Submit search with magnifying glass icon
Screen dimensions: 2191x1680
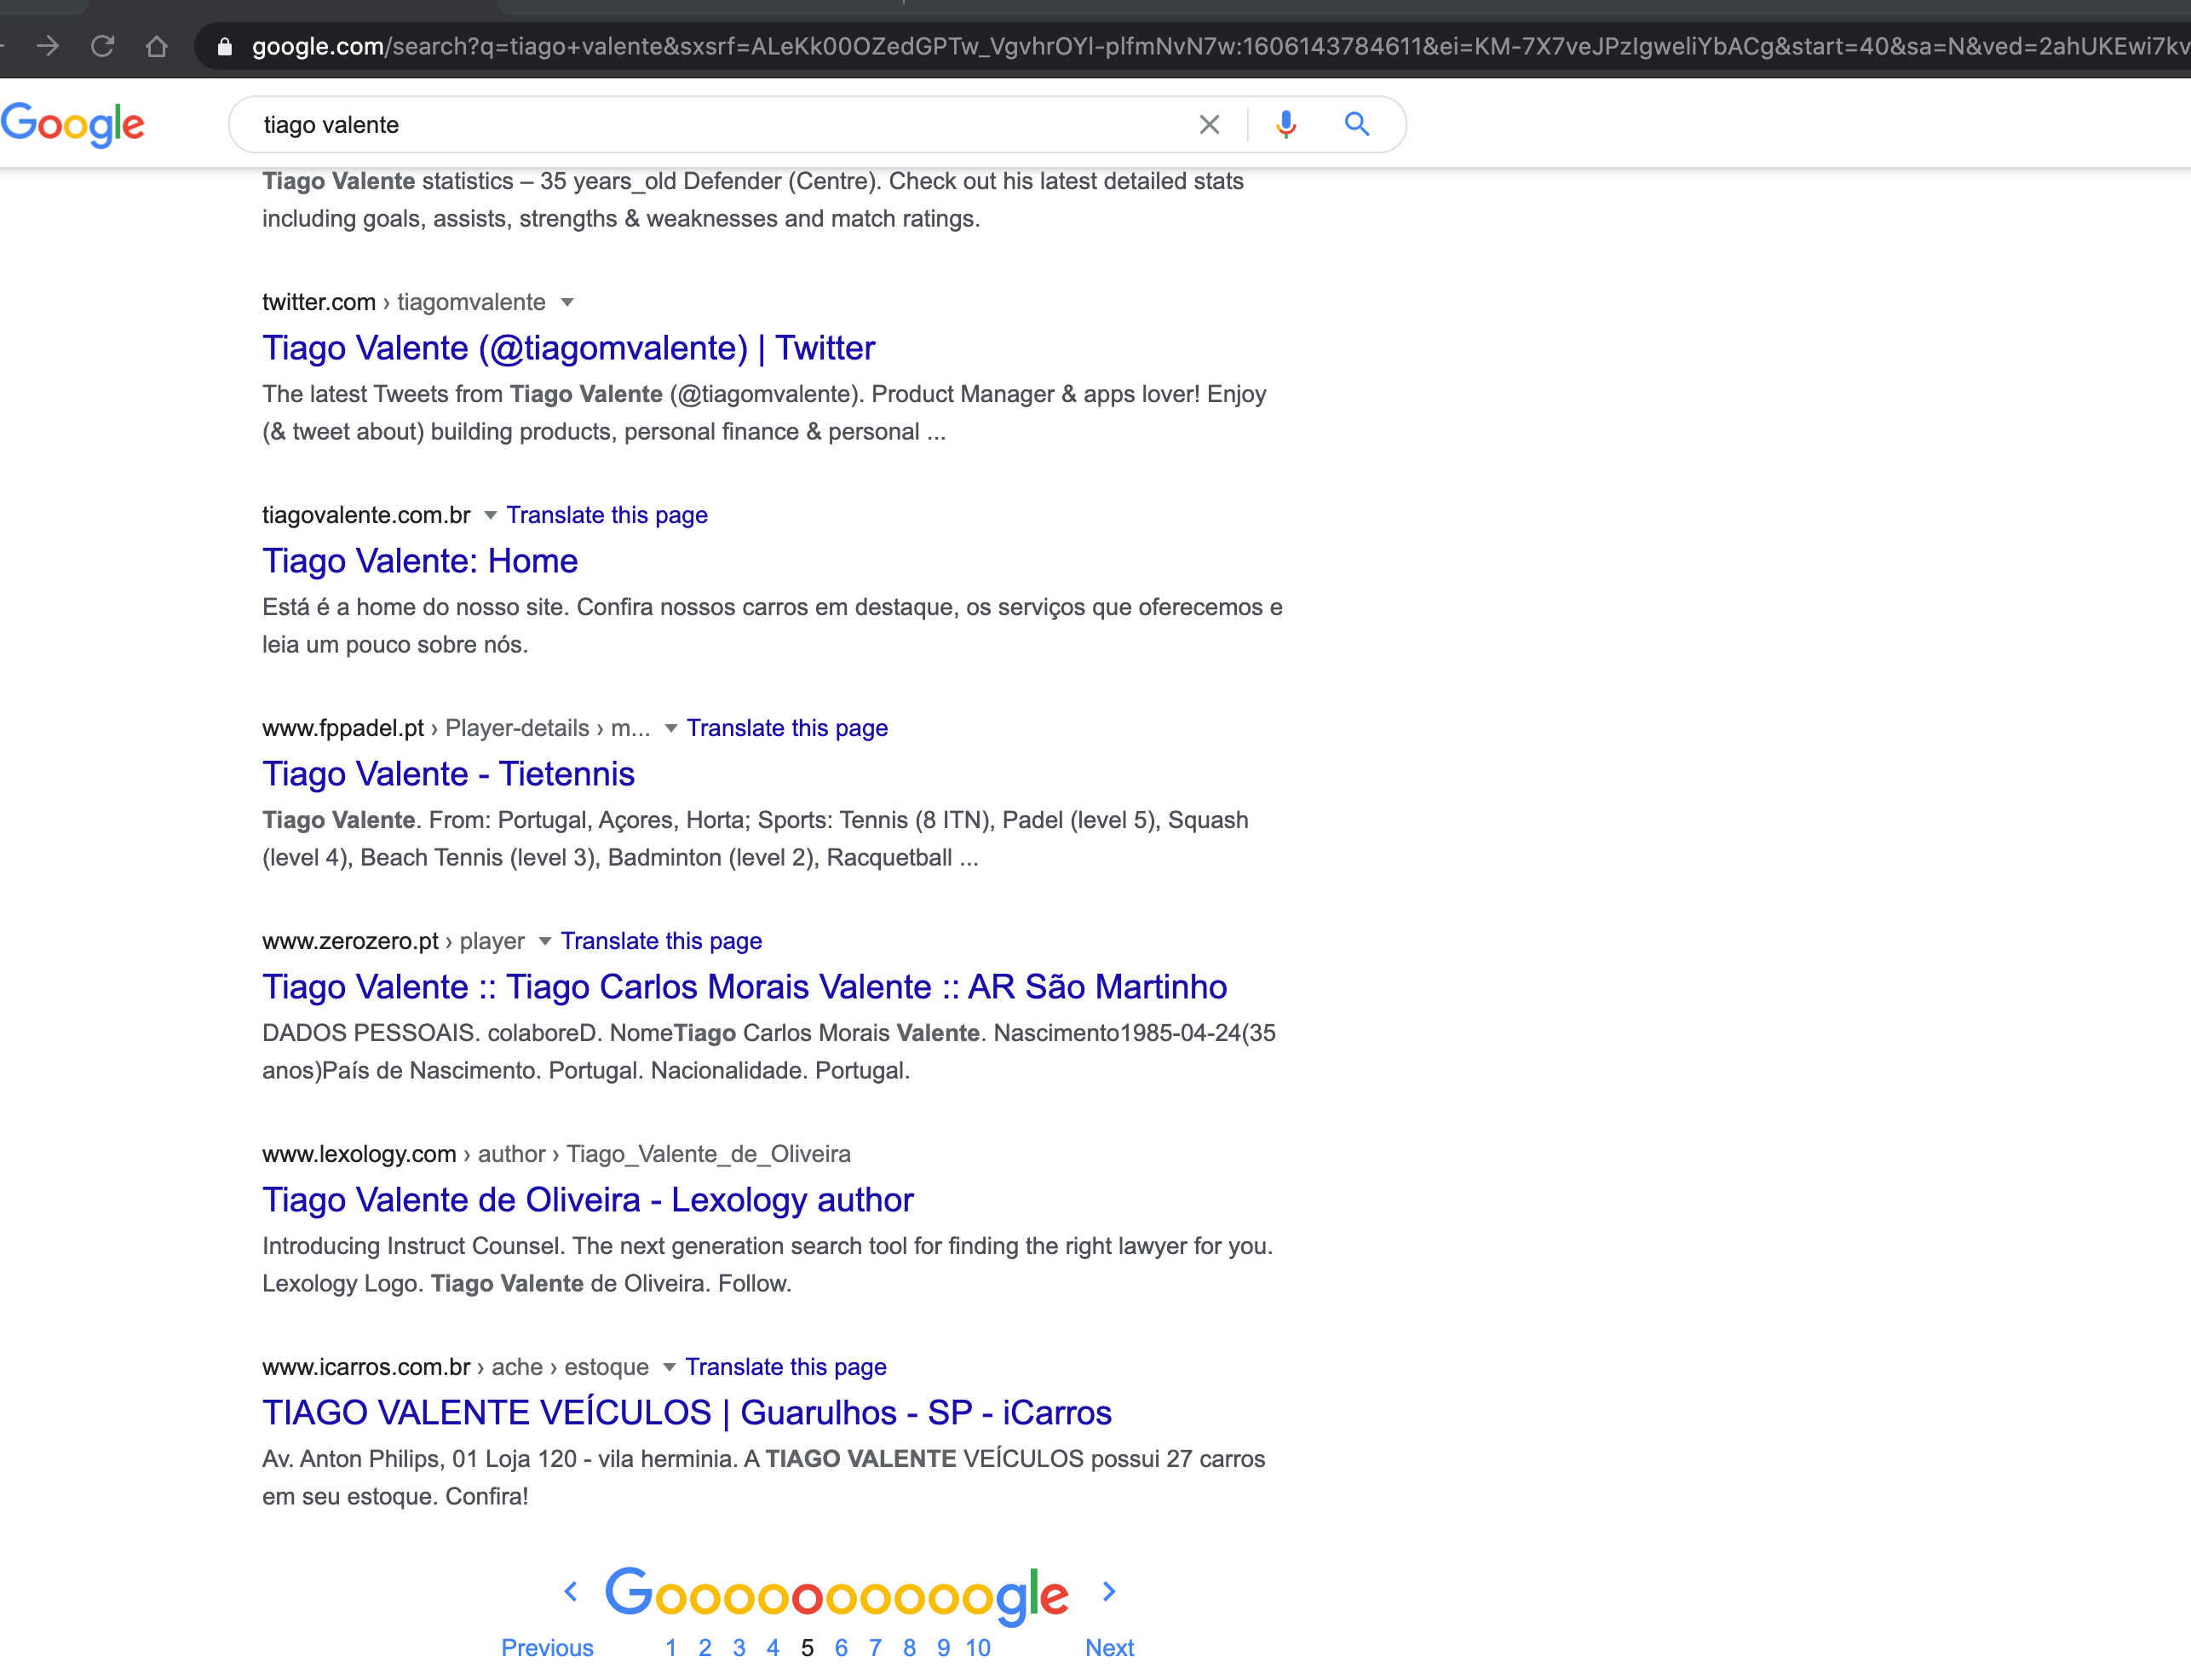tap(1357, 124)
